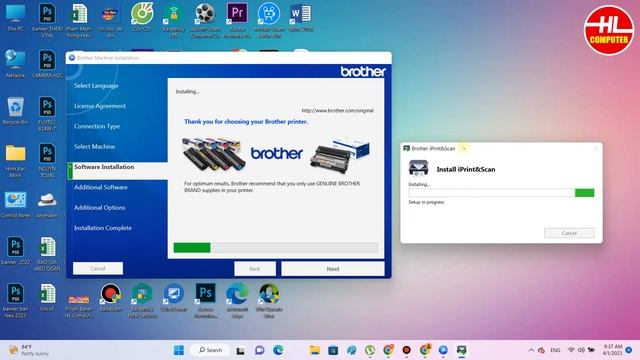The height and width of the screenshot is (360, 640).
Task: Open the Word document desktop icon
Action: pyautogui.click(x=301, y=18)
